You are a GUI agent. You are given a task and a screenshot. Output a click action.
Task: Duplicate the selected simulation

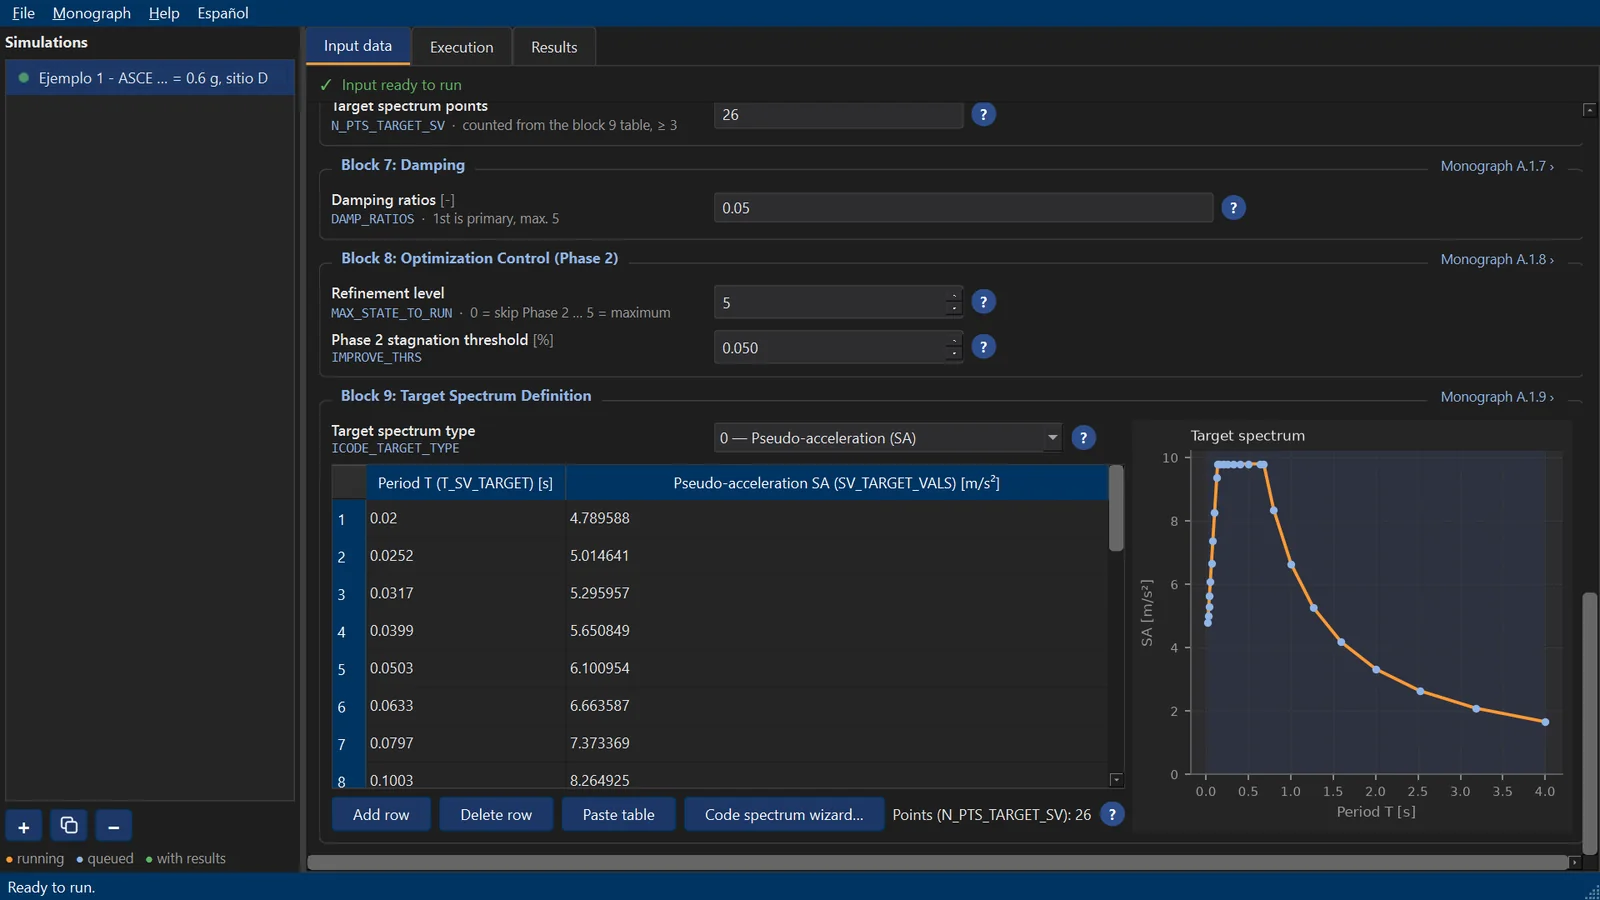point(69,827)
